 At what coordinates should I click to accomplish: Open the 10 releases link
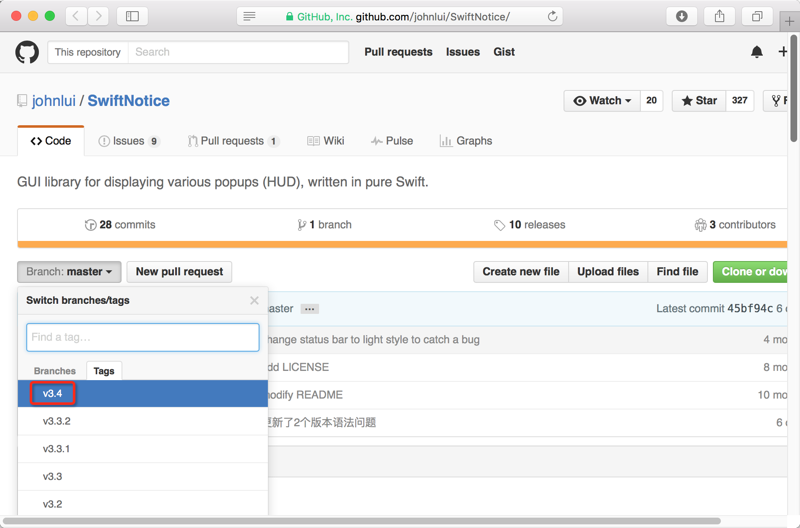point(530,225)
